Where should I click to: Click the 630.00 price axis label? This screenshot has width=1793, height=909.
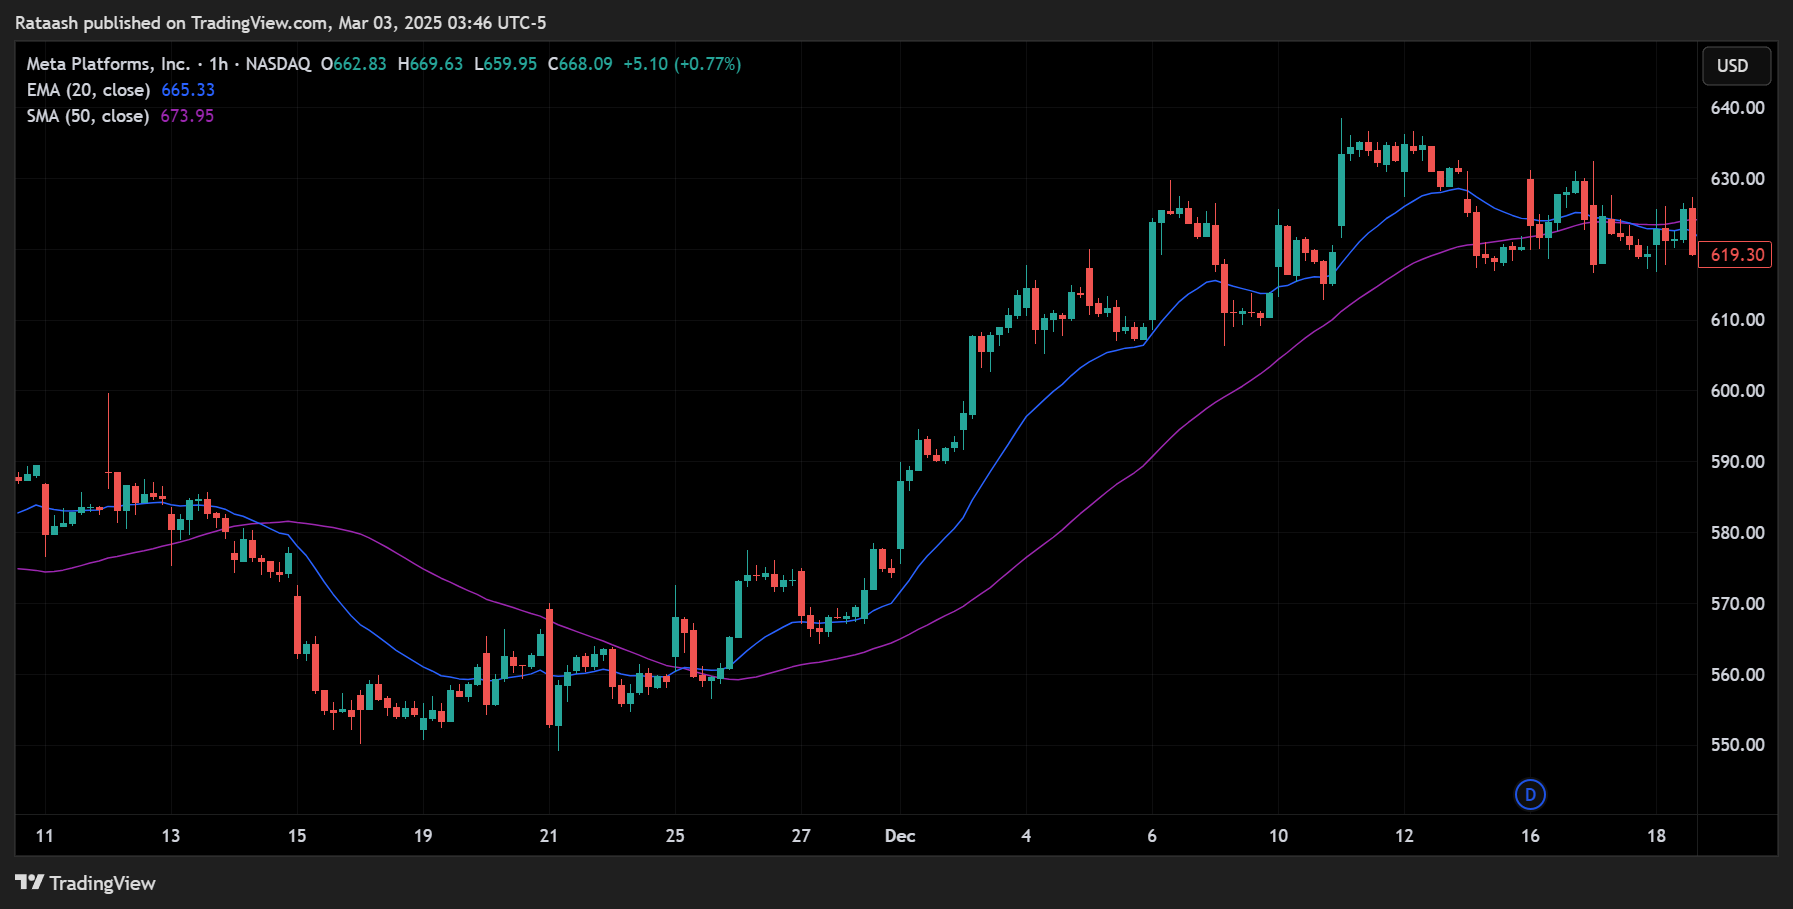tap(1737, 179)
